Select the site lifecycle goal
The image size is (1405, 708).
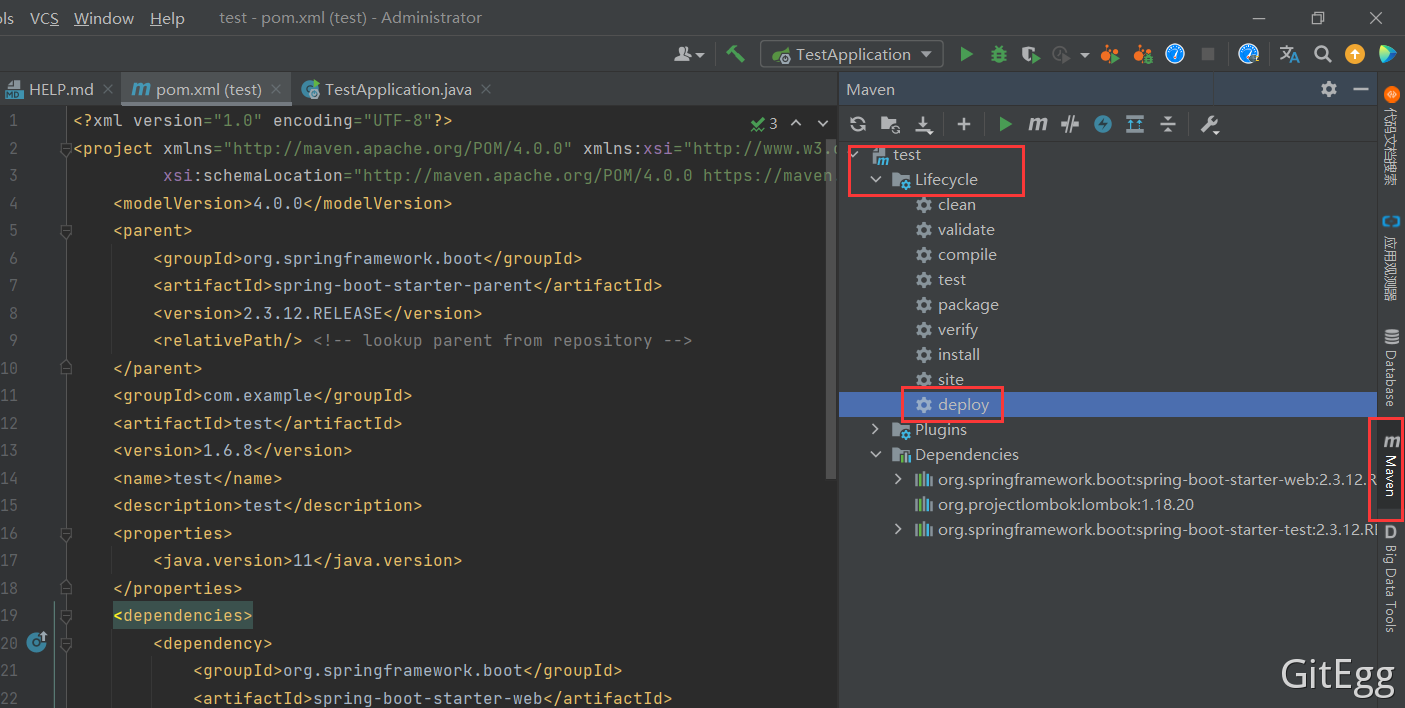940,379
